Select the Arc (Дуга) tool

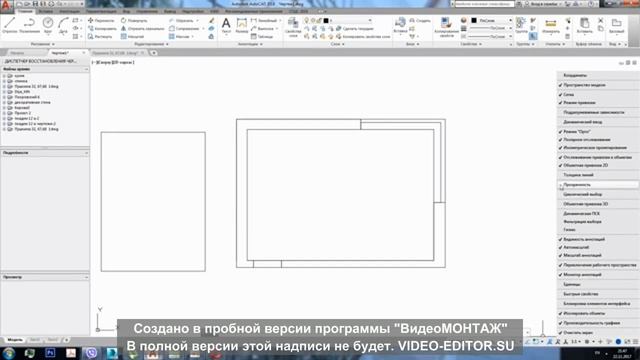63,25
